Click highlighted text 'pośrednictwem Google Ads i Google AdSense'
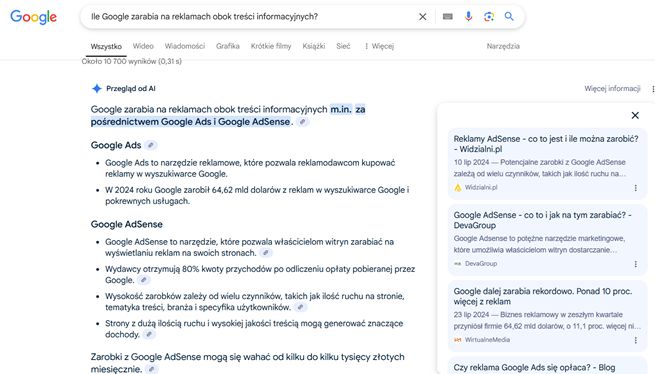The width and height of the screenshot is (655, 374). [x=190, y=122]
